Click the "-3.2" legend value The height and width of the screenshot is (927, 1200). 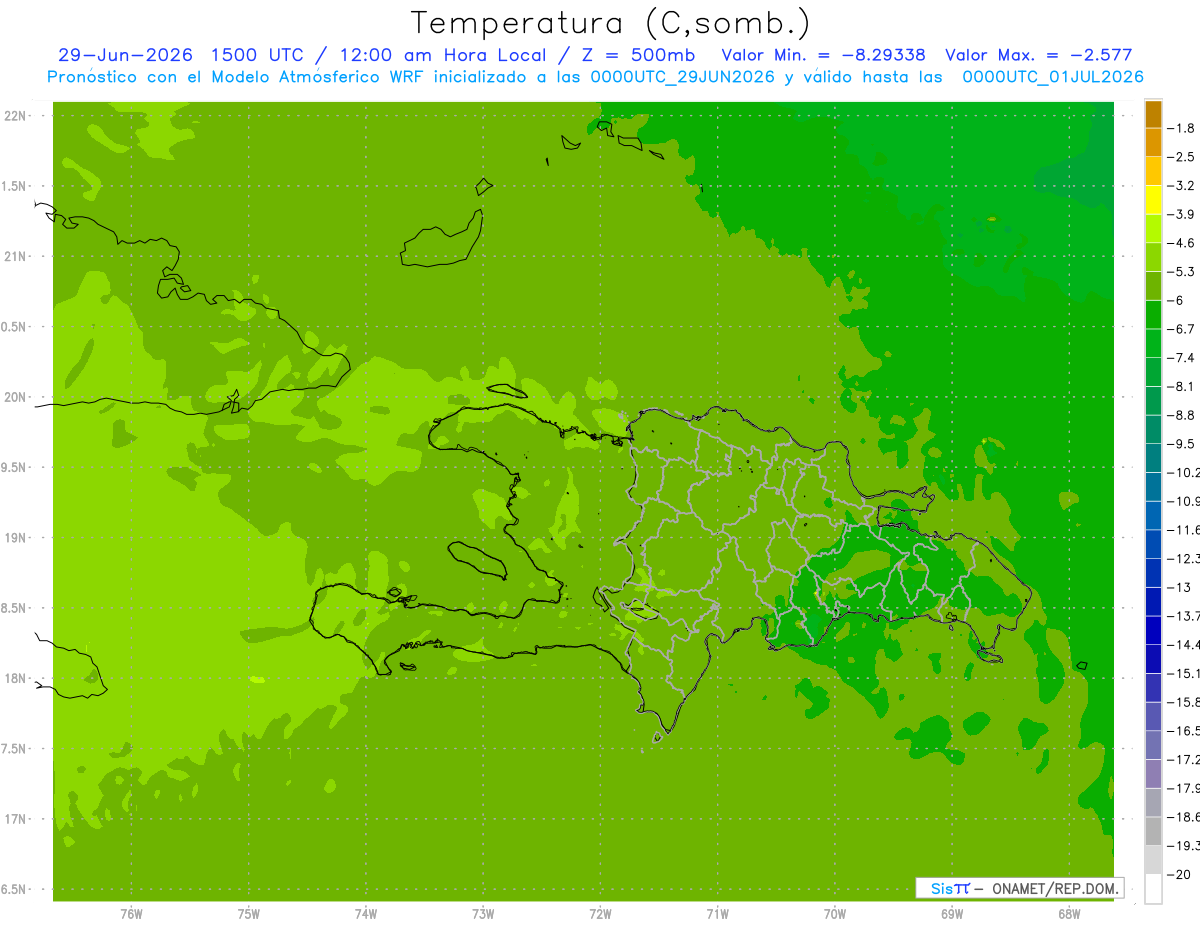click(x=1183, y=186)
